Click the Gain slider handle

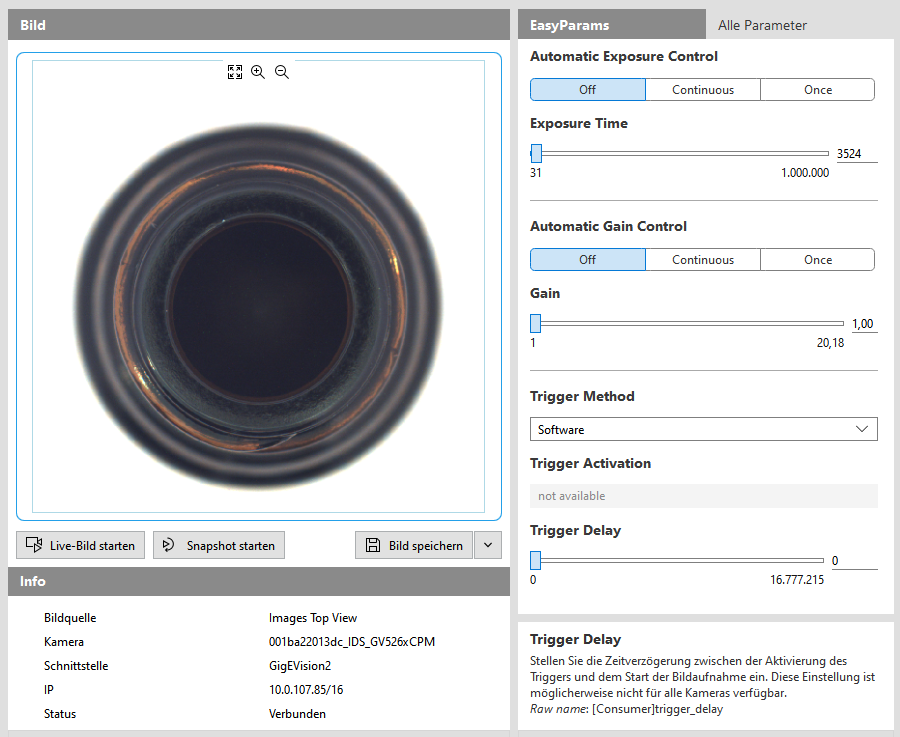pos(535,323)
